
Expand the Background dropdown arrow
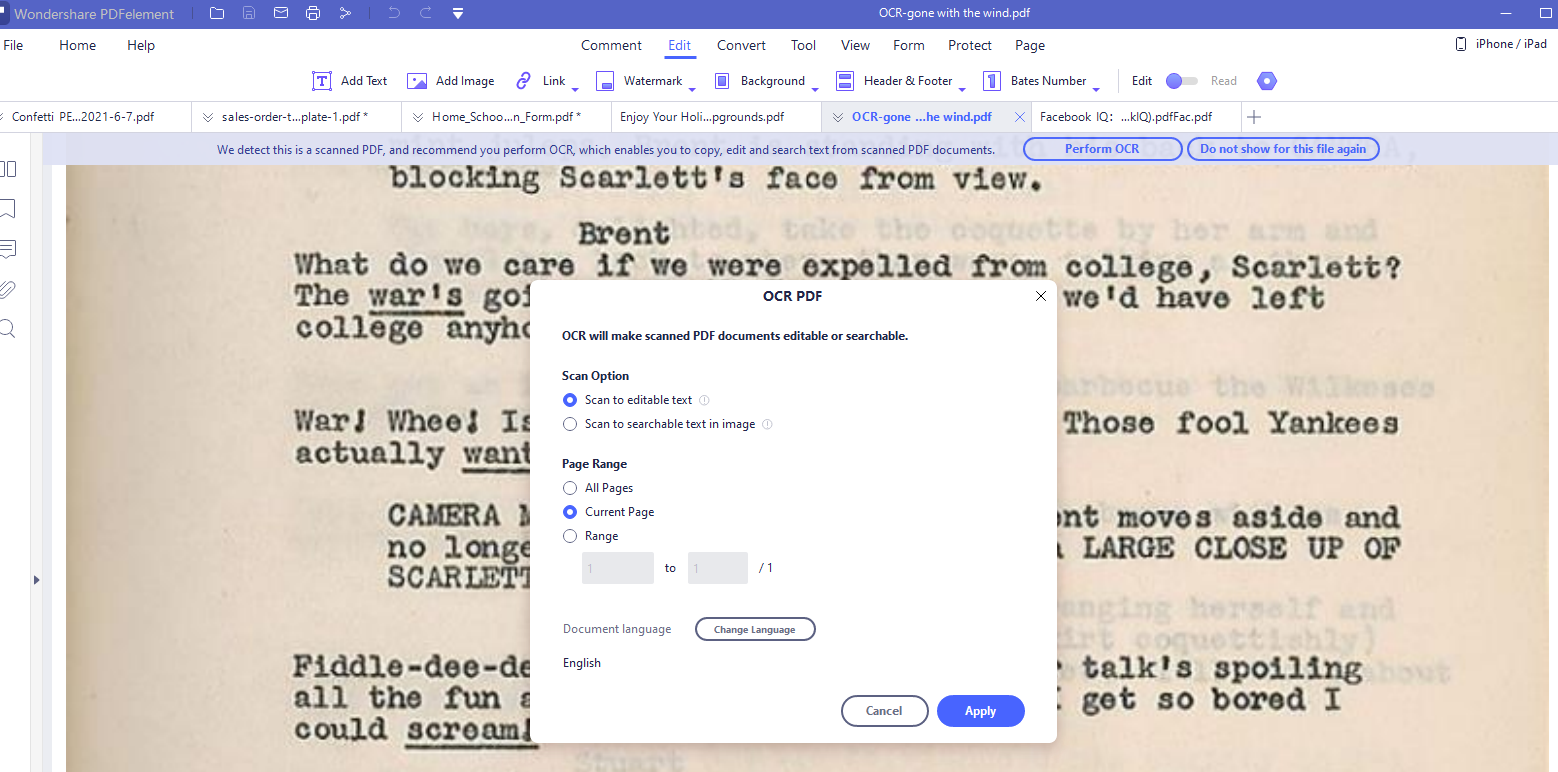coord(815,89)
